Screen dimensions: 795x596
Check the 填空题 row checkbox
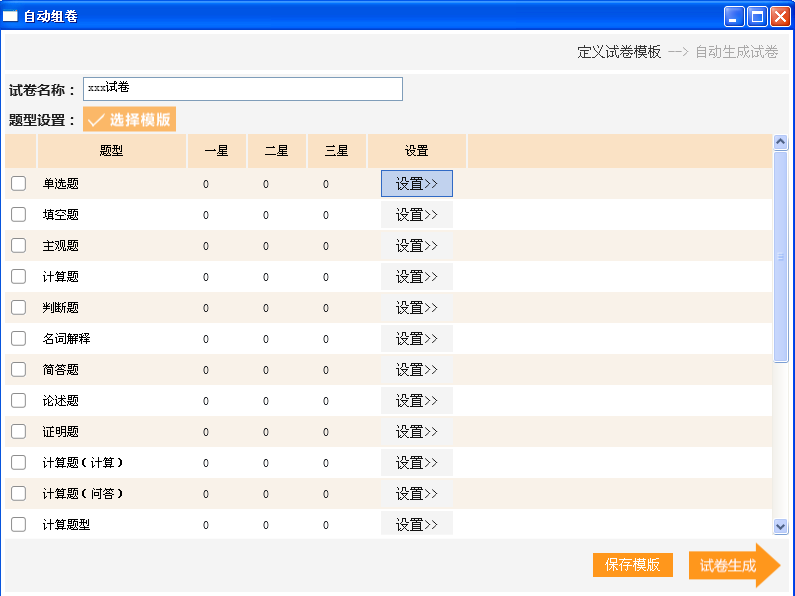point(19,214)
